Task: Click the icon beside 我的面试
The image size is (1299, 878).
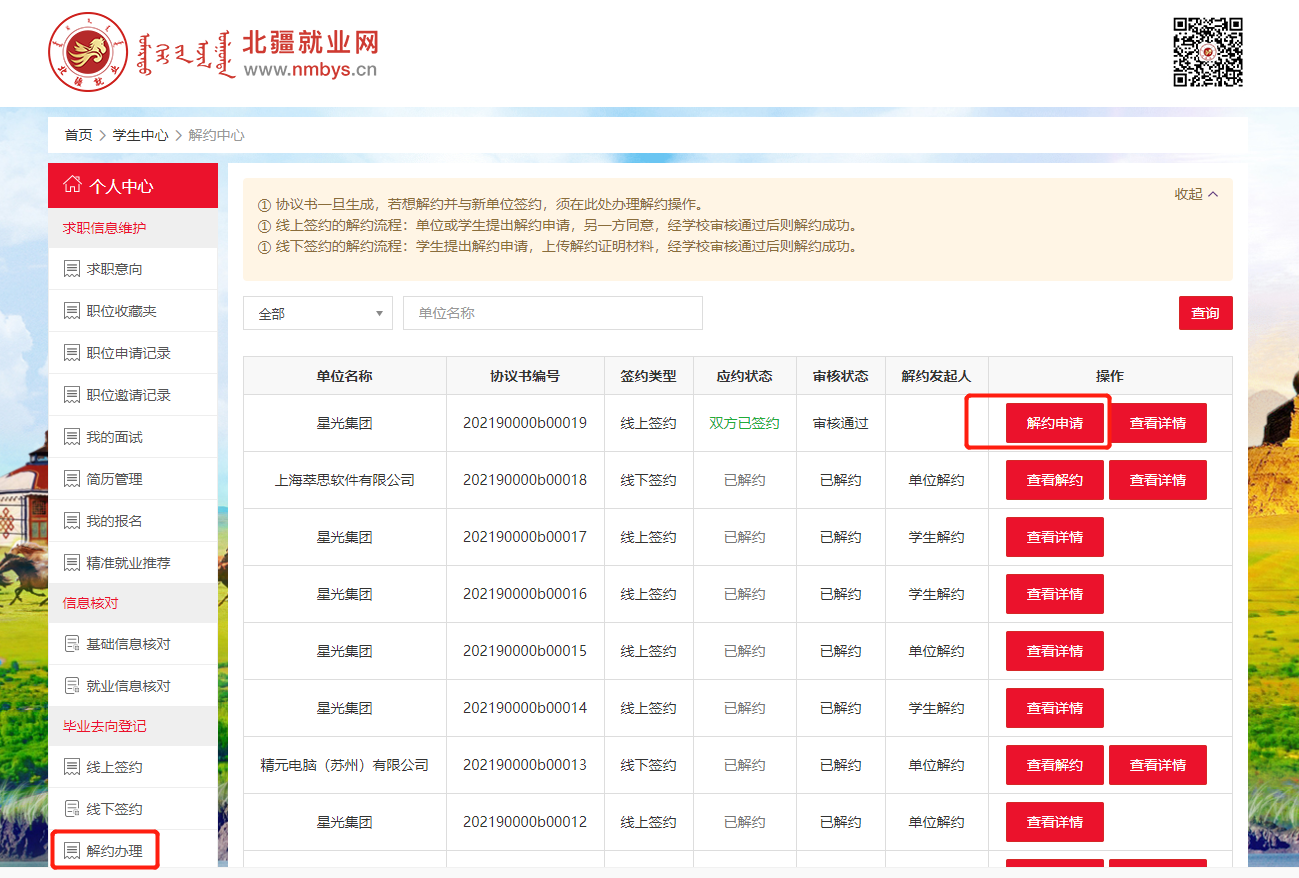Action: click(72, 437)
